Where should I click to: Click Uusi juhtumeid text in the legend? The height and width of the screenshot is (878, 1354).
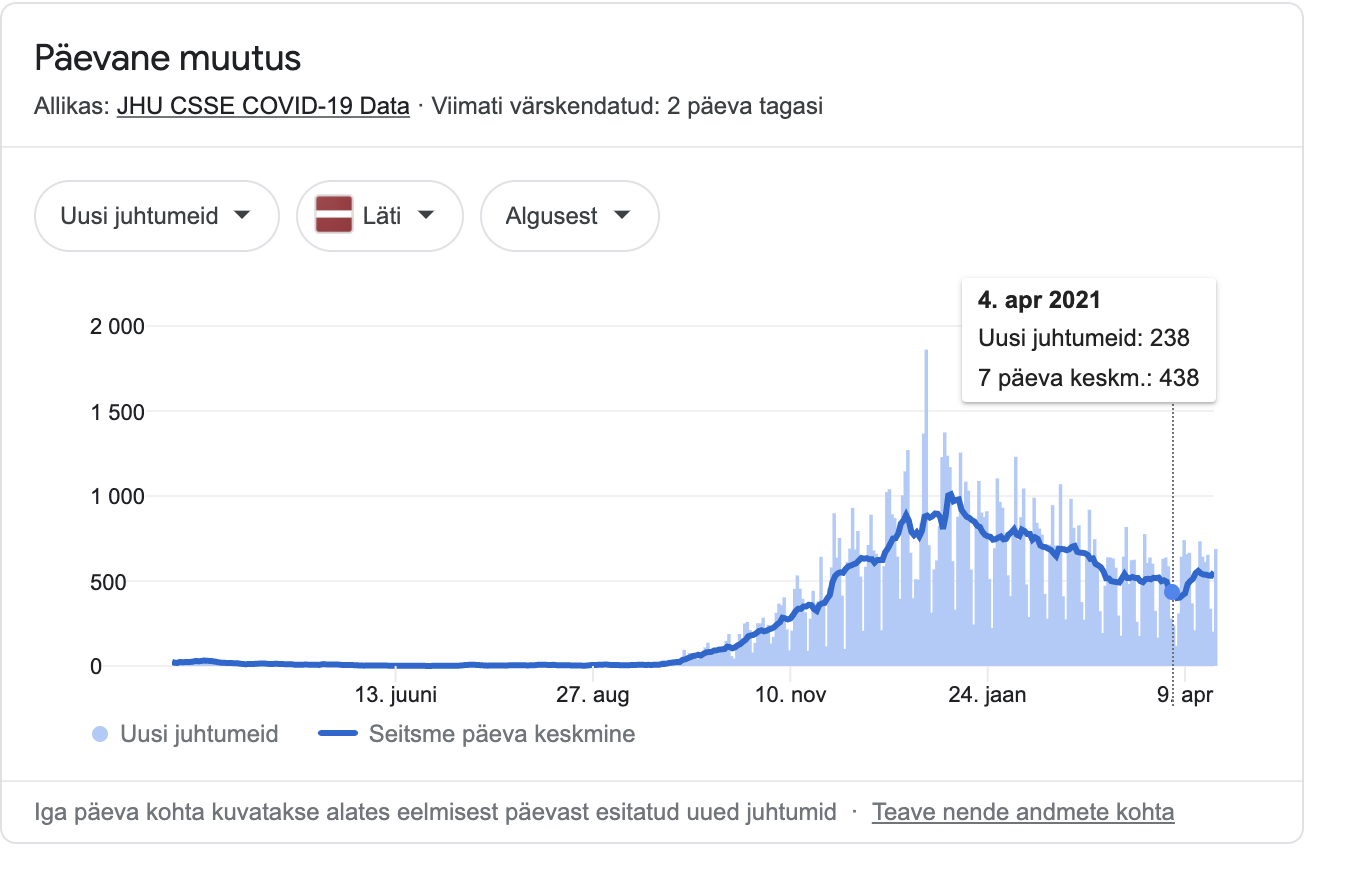click(x=199, y=735)
